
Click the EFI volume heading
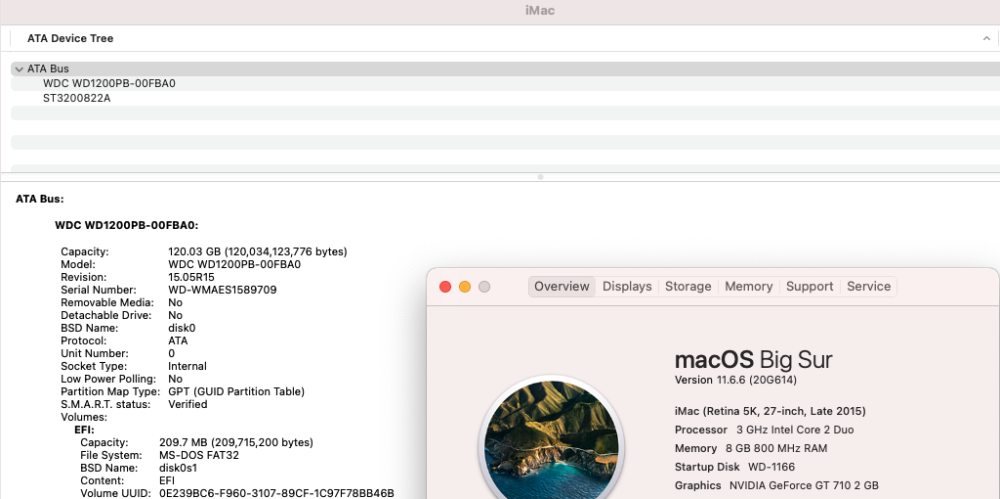(84, 430)
